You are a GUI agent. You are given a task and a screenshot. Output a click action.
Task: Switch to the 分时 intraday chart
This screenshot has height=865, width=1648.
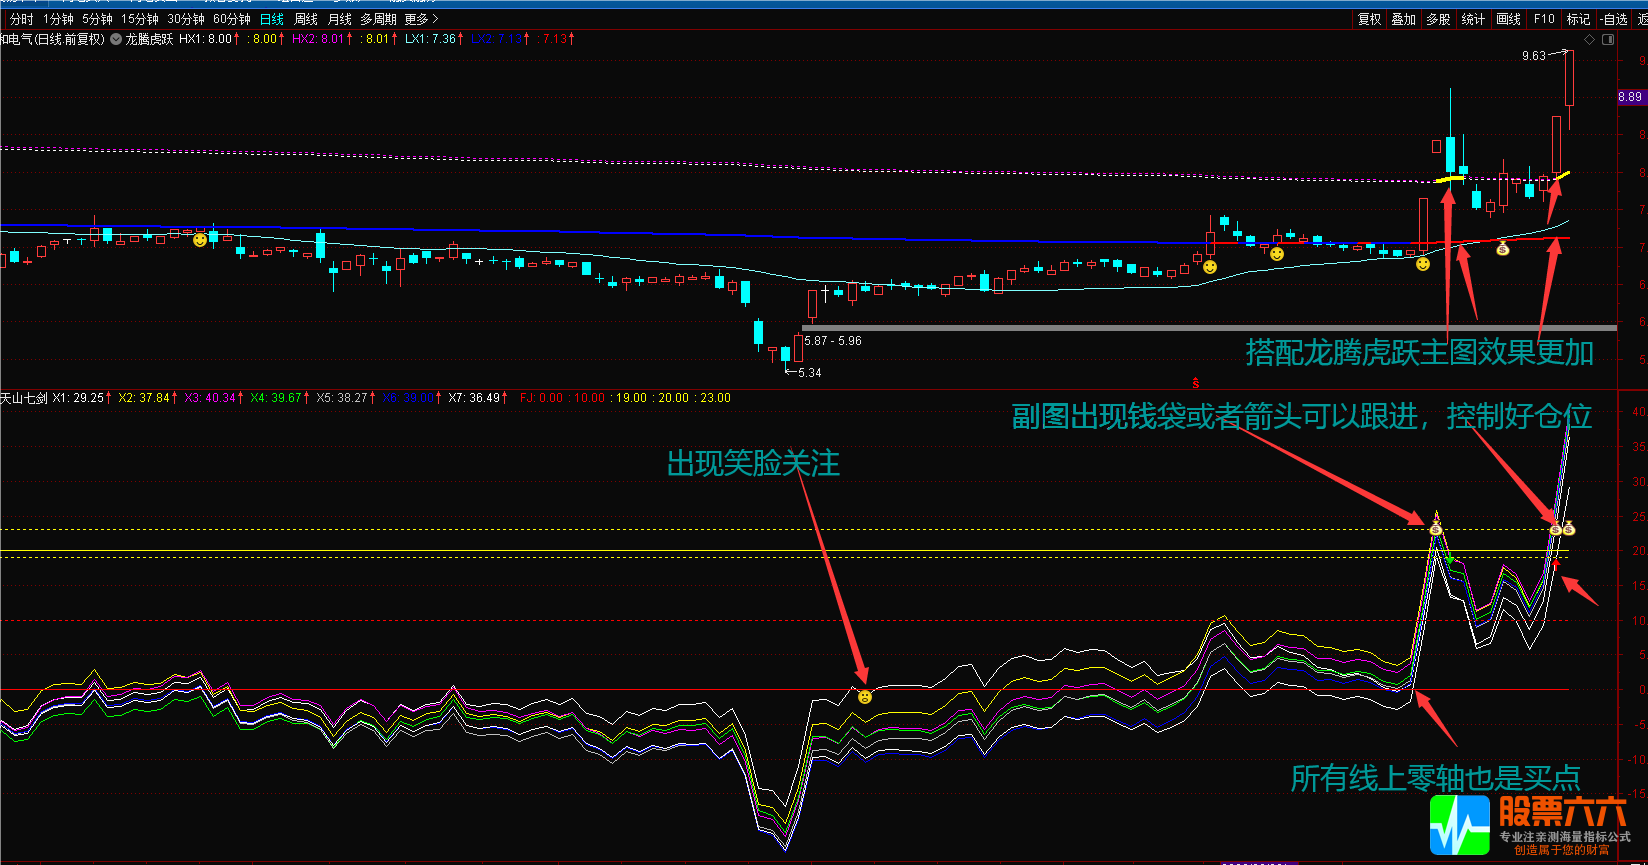[x=21, y=19]
